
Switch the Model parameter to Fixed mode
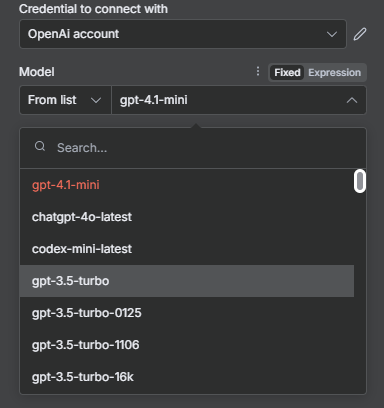287,72
